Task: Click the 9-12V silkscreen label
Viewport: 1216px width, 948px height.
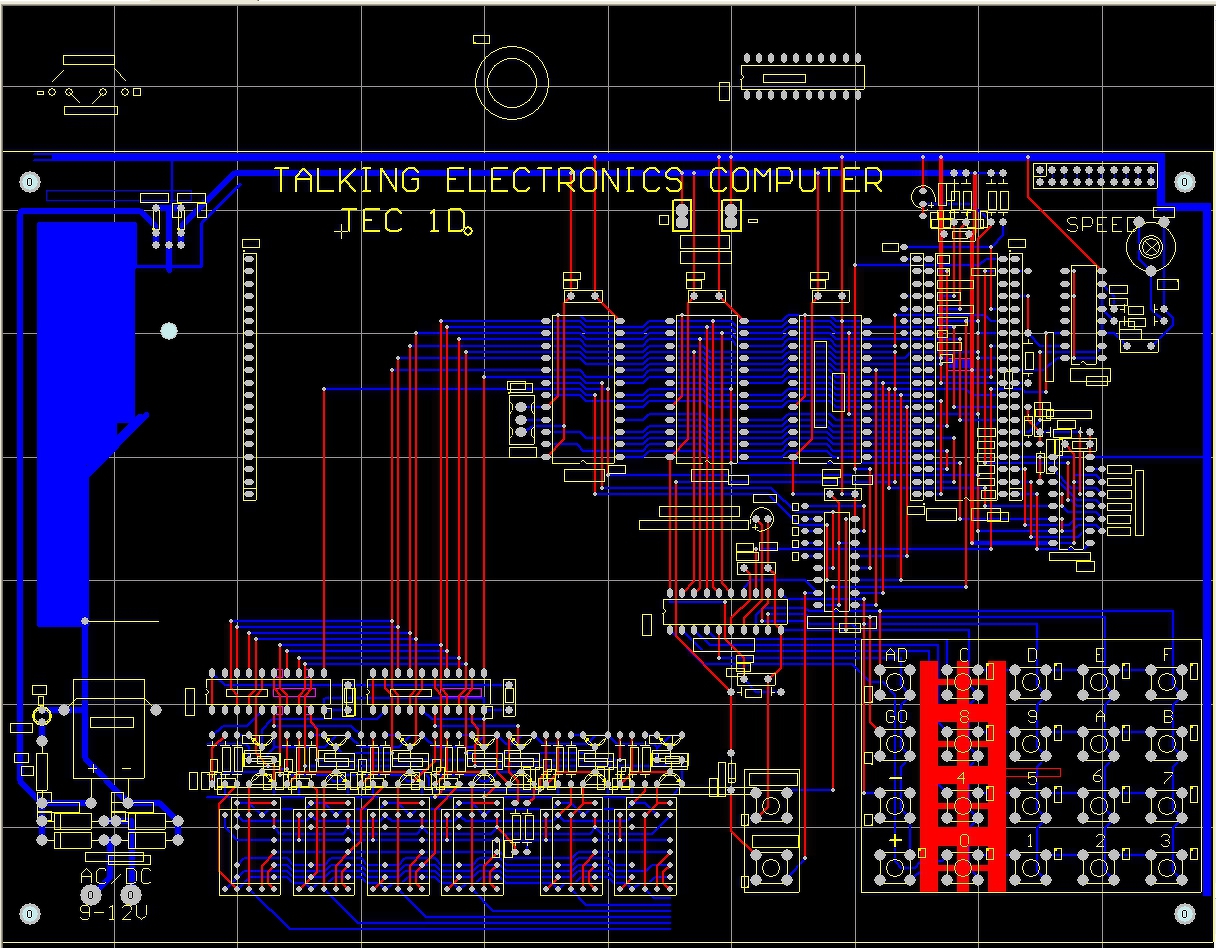Action: [114, 912]
